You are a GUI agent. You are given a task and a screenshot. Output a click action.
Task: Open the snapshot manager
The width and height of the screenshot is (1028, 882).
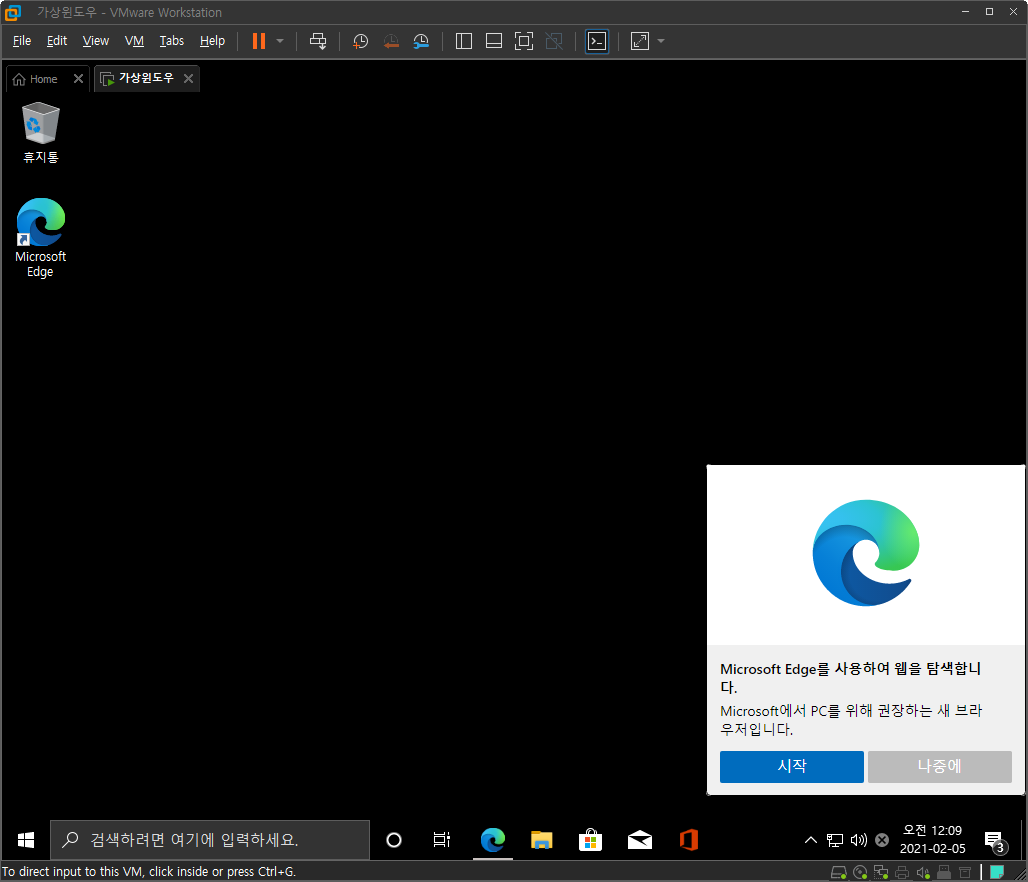(421, 41)
